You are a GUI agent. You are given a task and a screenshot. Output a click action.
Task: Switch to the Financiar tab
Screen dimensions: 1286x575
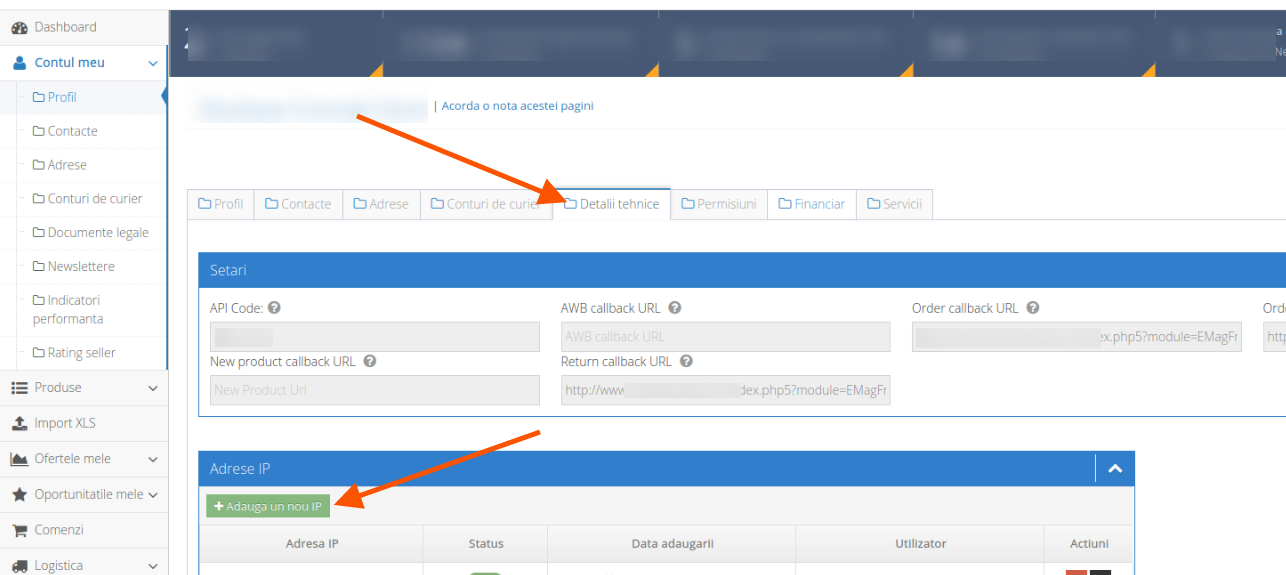click(812, 204)
